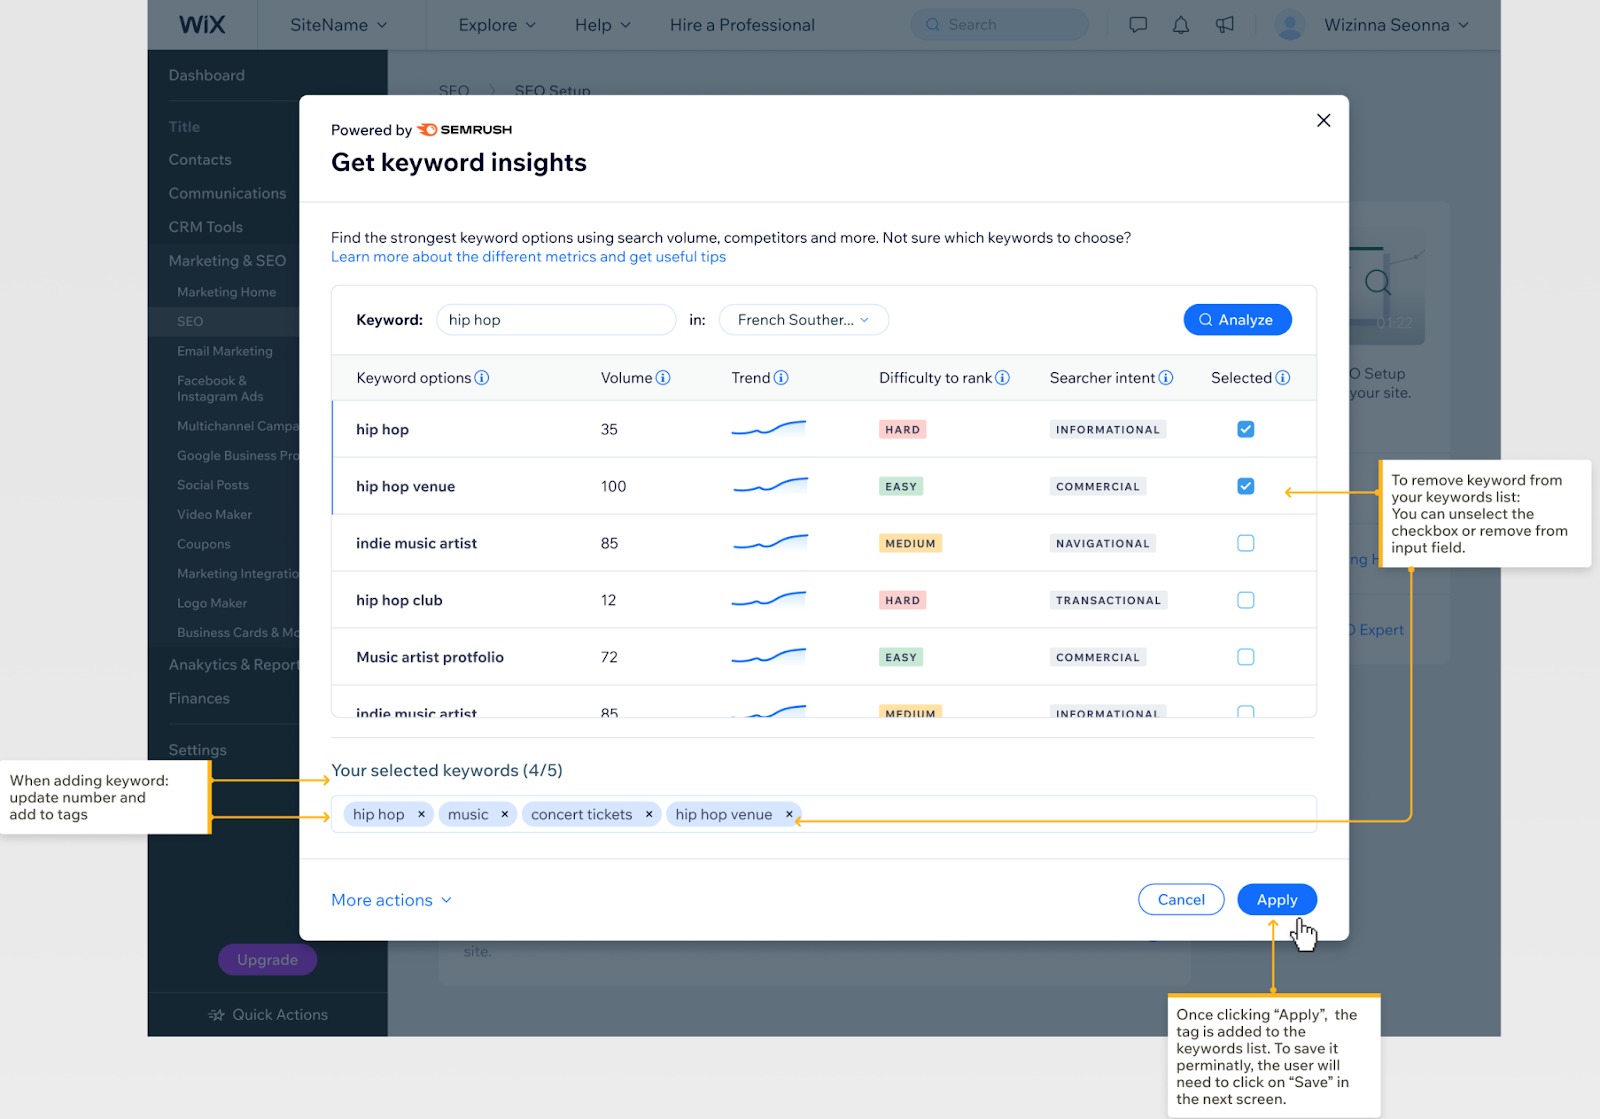View info tooltip icon next to Volume
Screen dimensions: 1600x1119
pos(663,378)
